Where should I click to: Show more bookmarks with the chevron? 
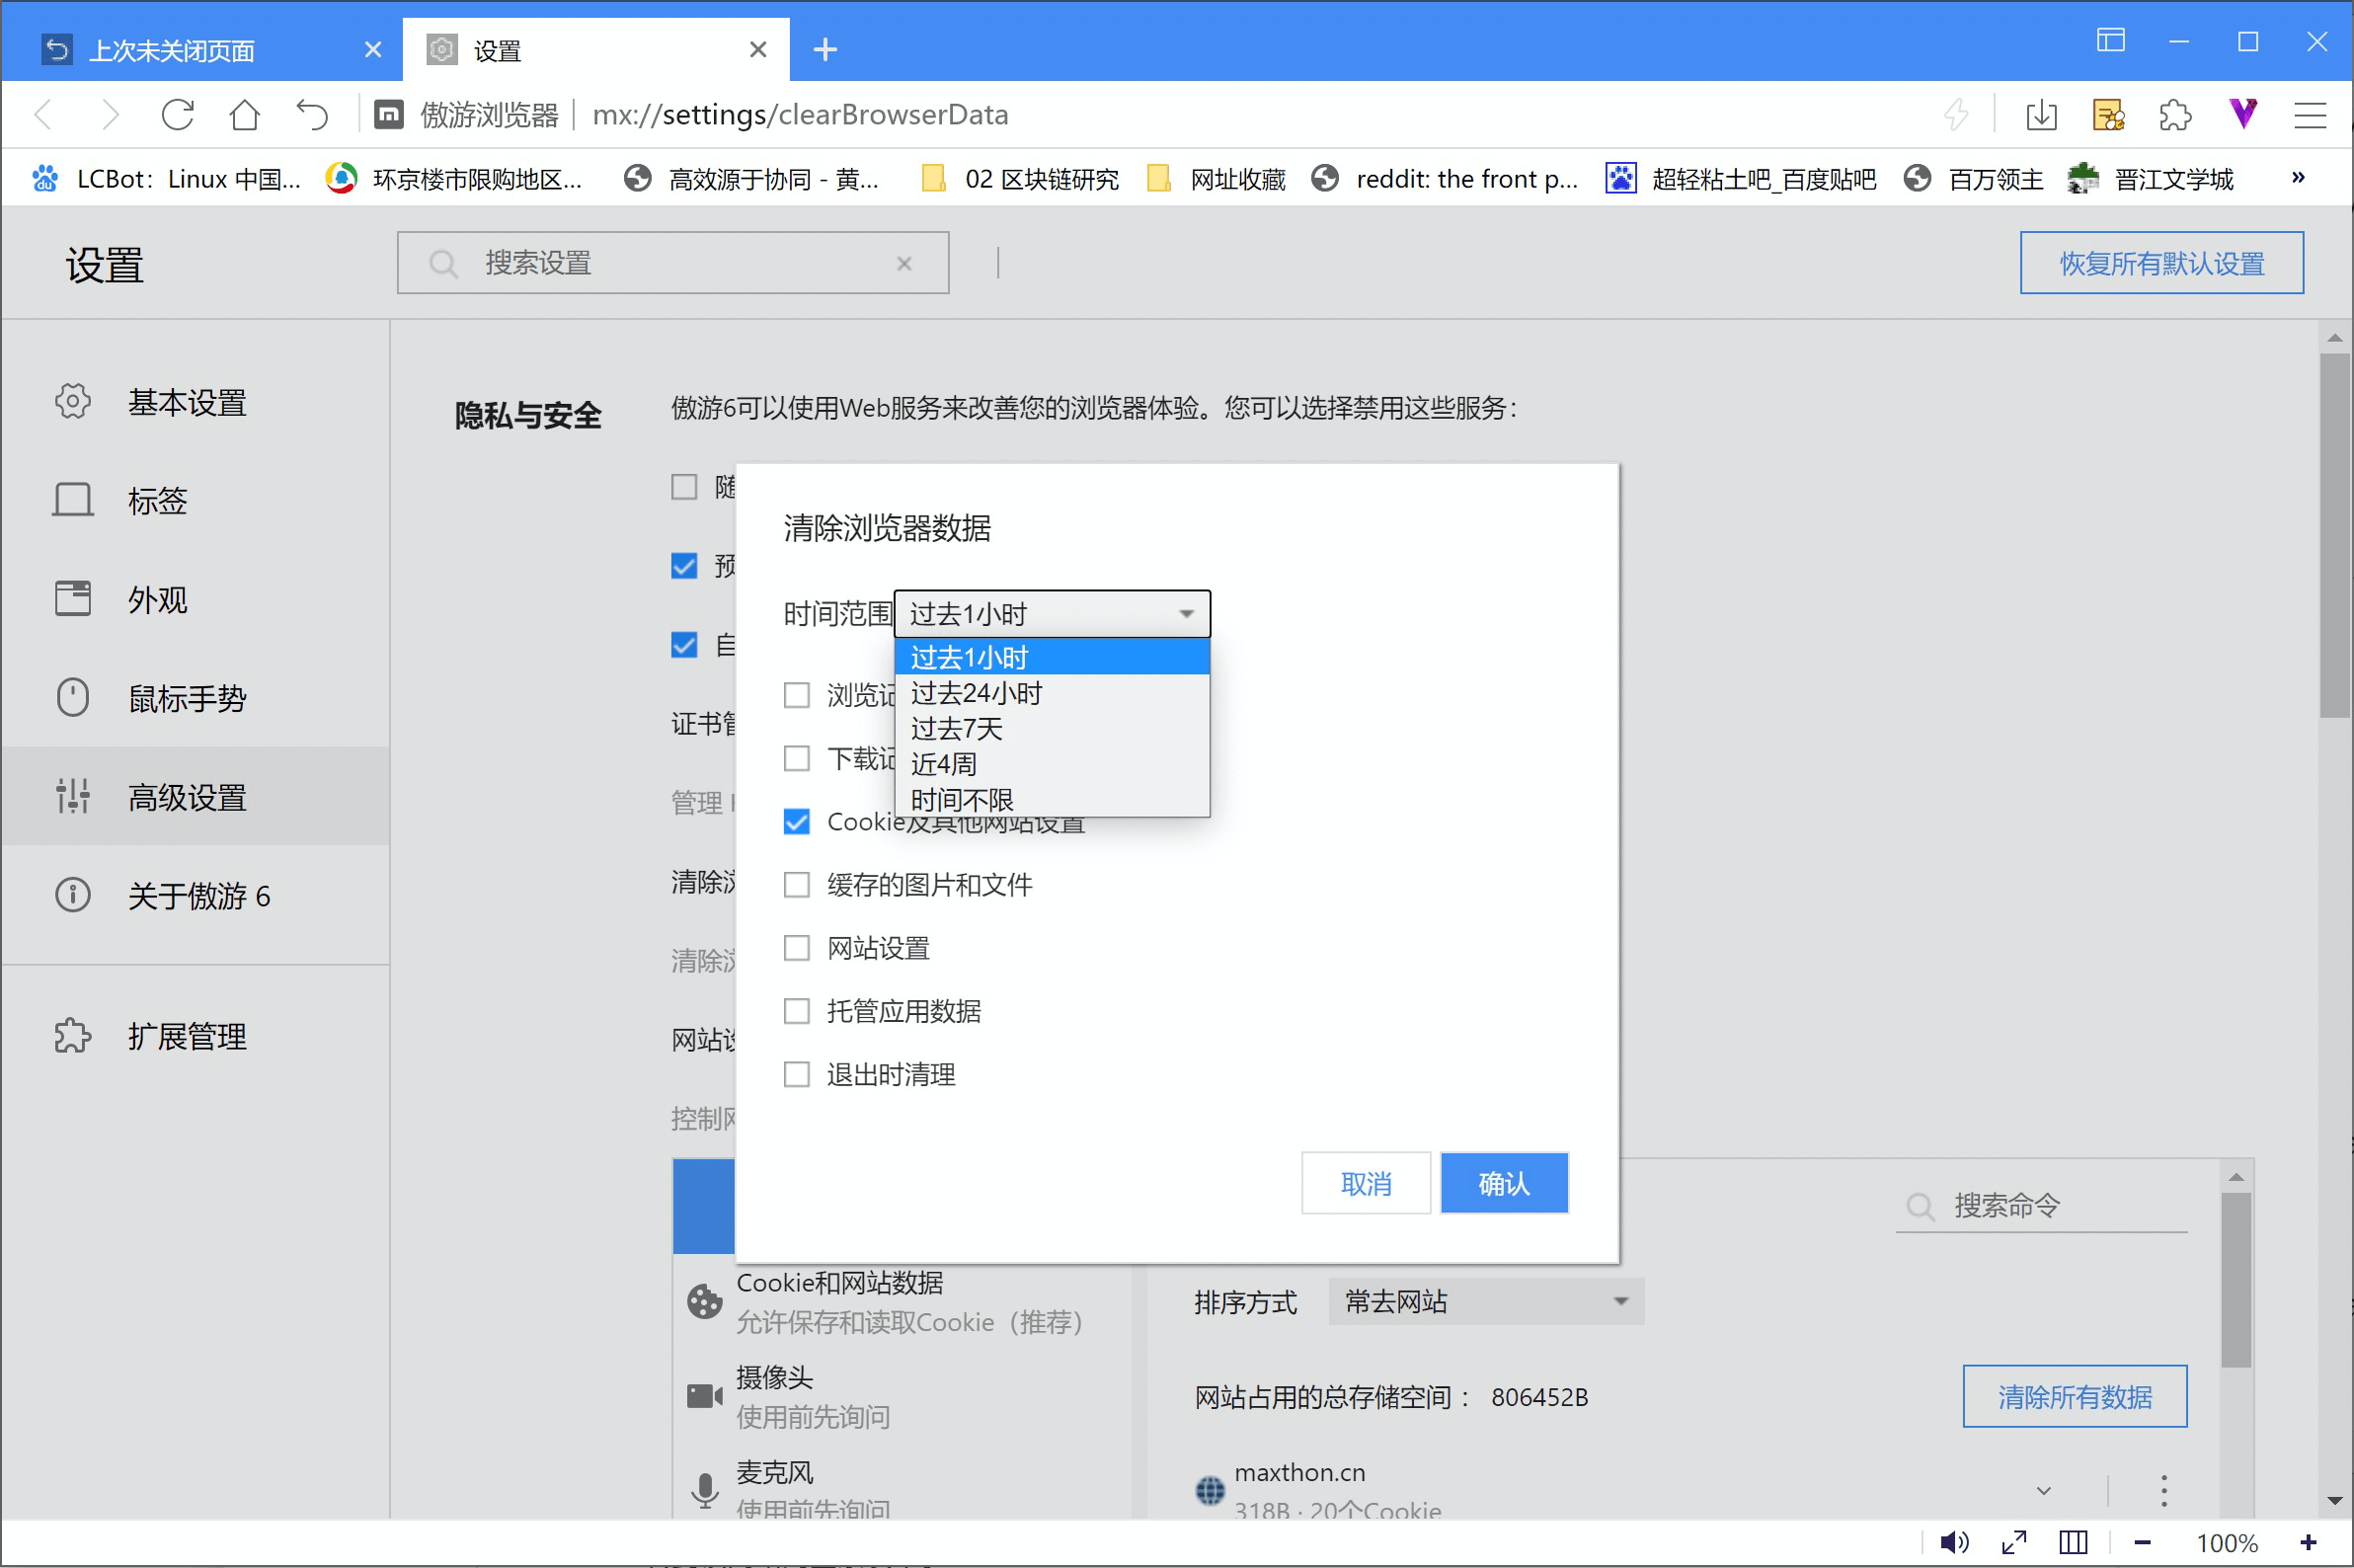pos(2298,178)
